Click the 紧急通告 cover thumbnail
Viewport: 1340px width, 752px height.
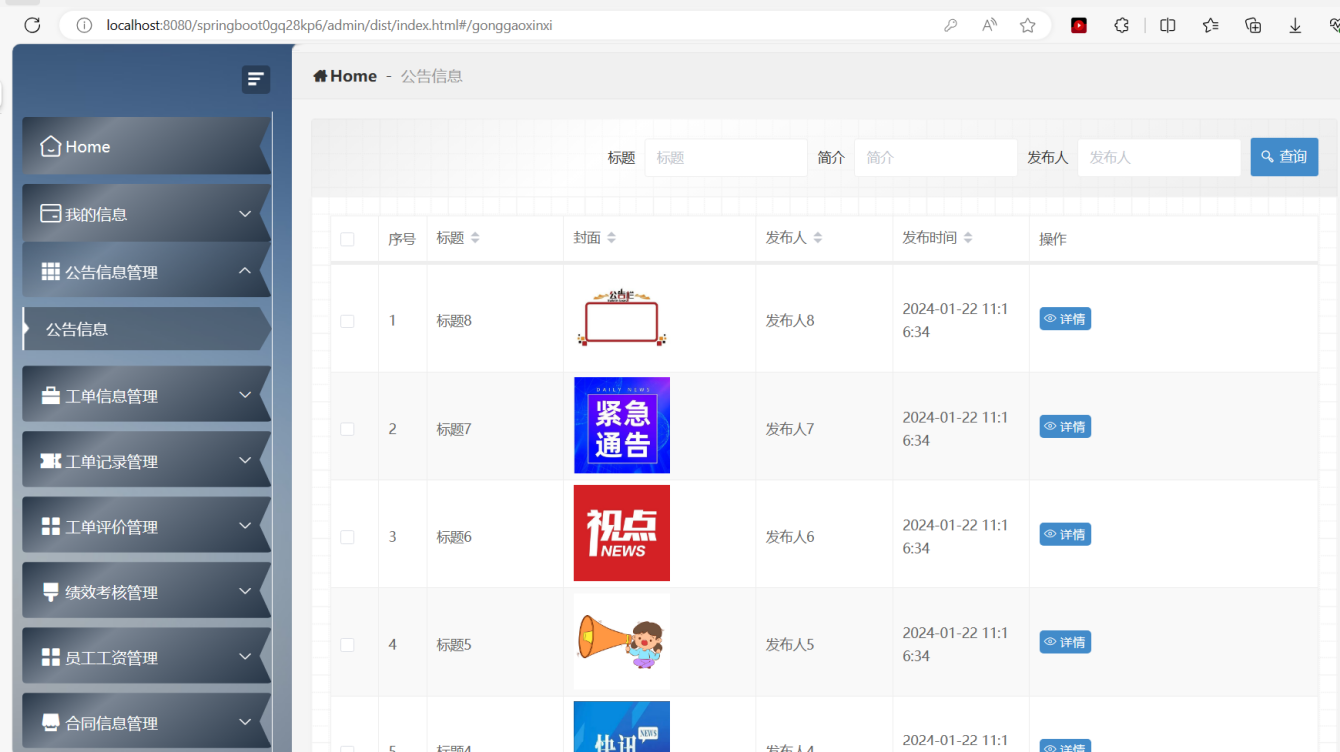click(x=622, y=425)
